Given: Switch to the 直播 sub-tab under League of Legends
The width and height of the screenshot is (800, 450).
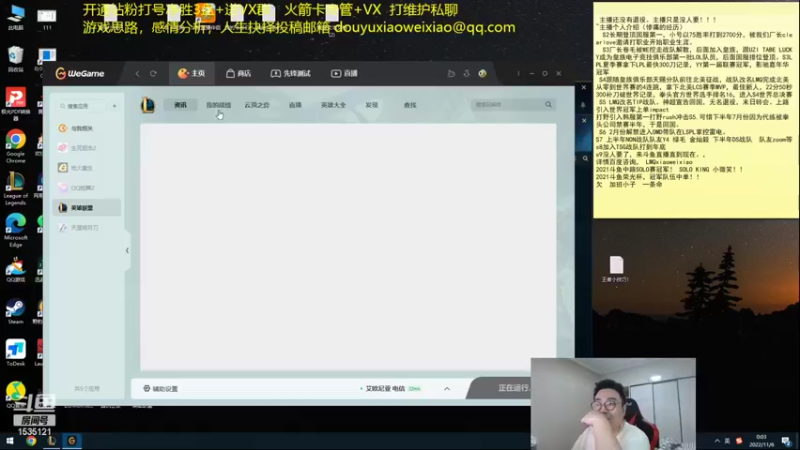Looking at the screenshot, I should [x=295, y=105].
